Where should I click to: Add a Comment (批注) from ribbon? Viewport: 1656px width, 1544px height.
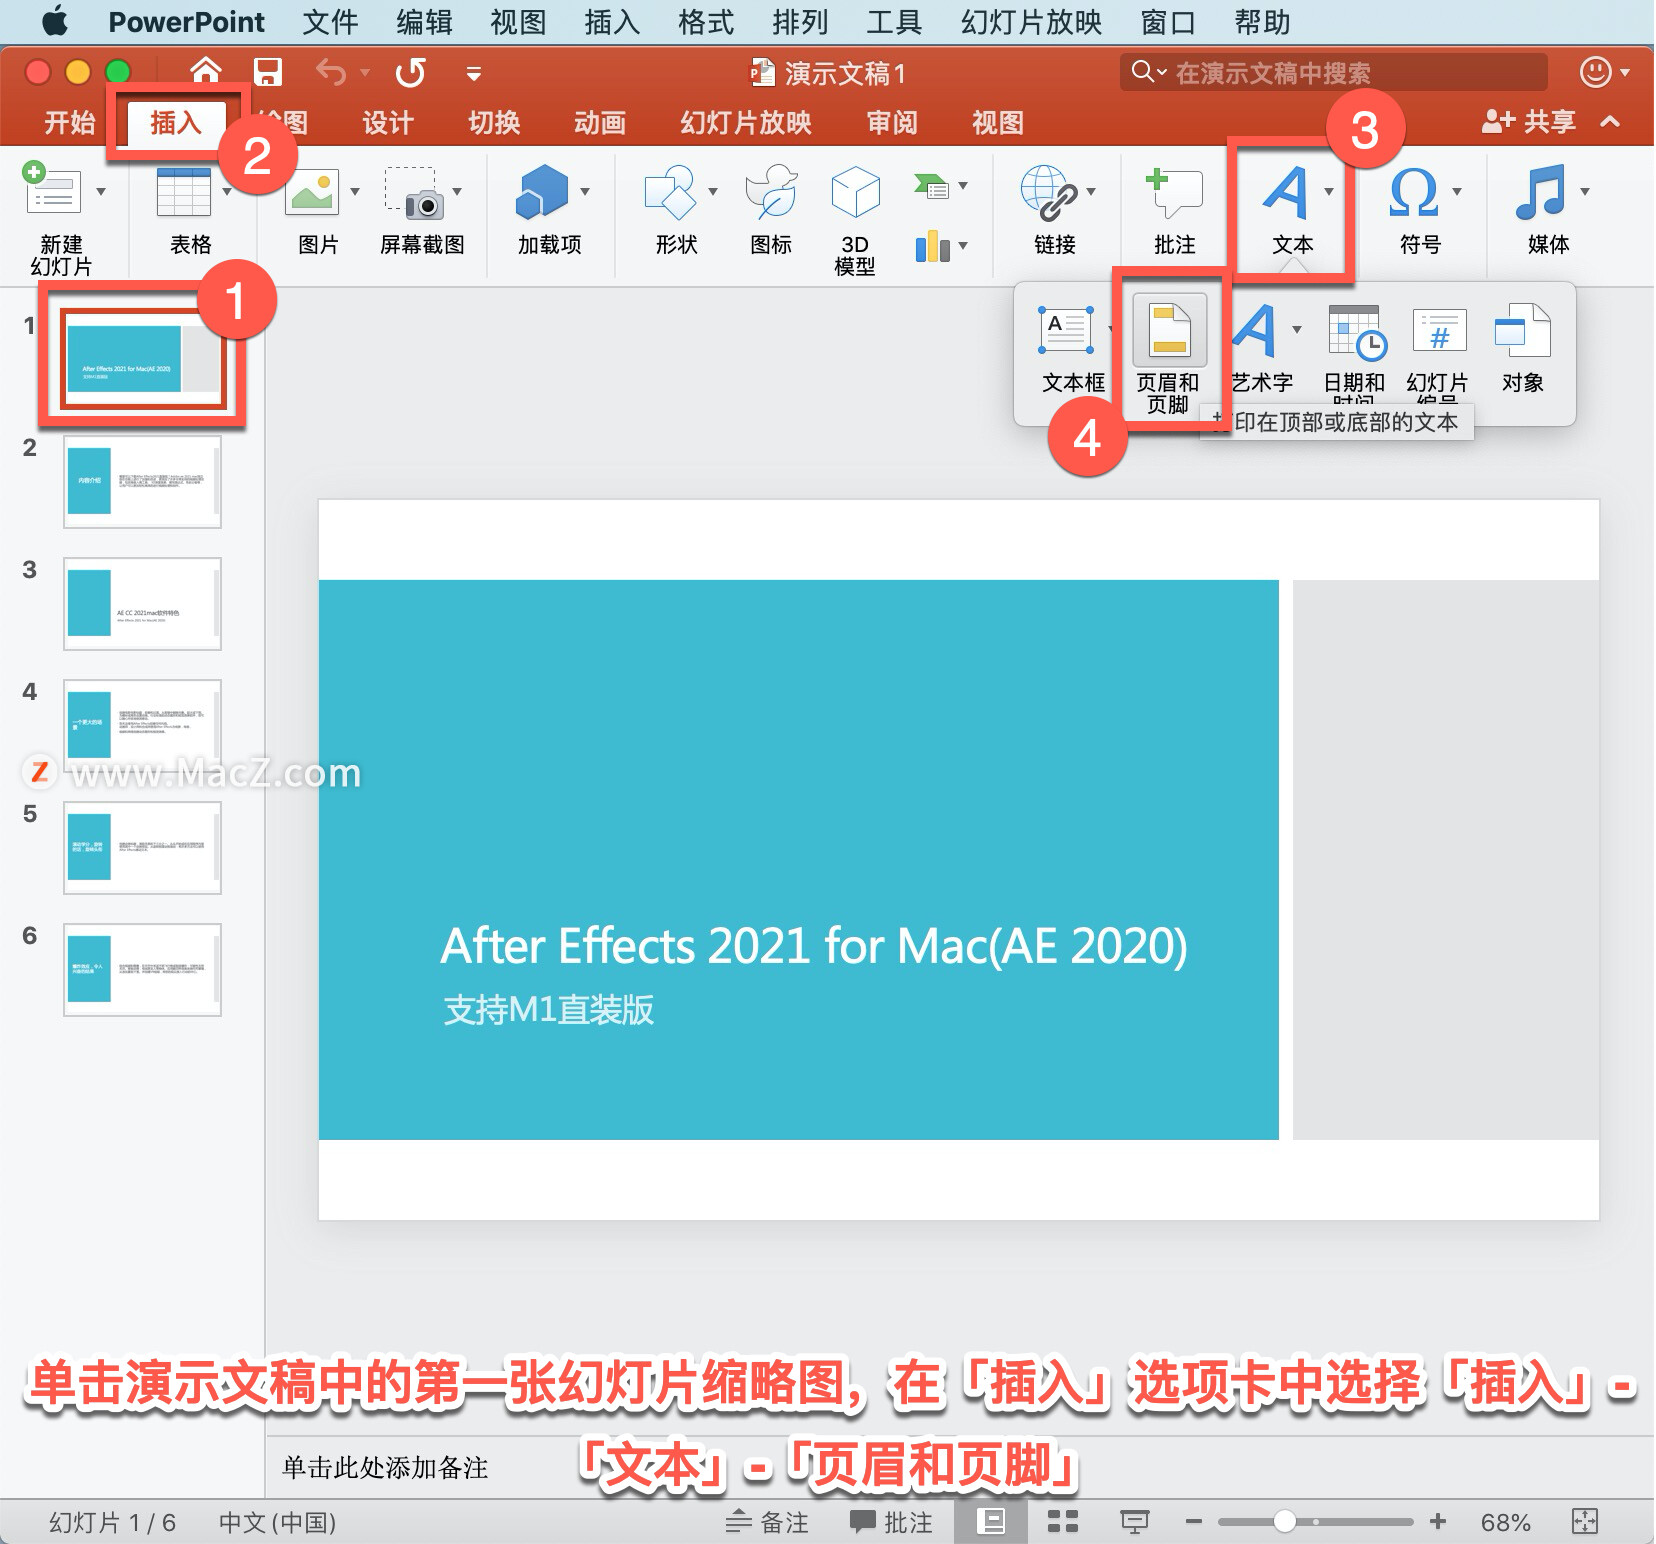pos(1174,191)
